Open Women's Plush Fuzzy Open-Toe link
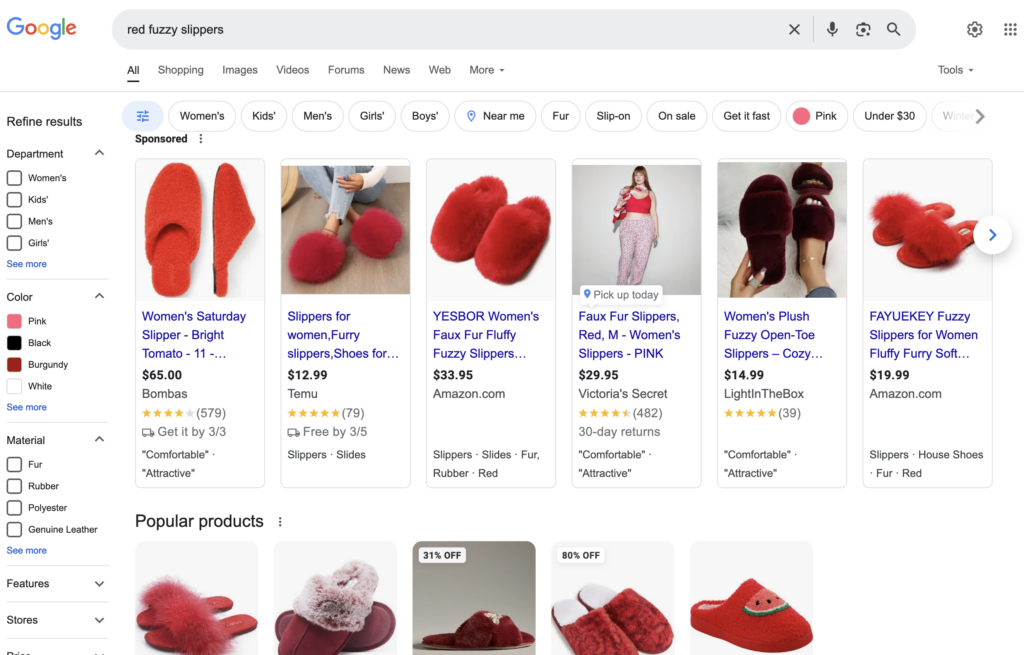Image resolution: width=1024 pixels, height=655 pixels. [773, 335]
